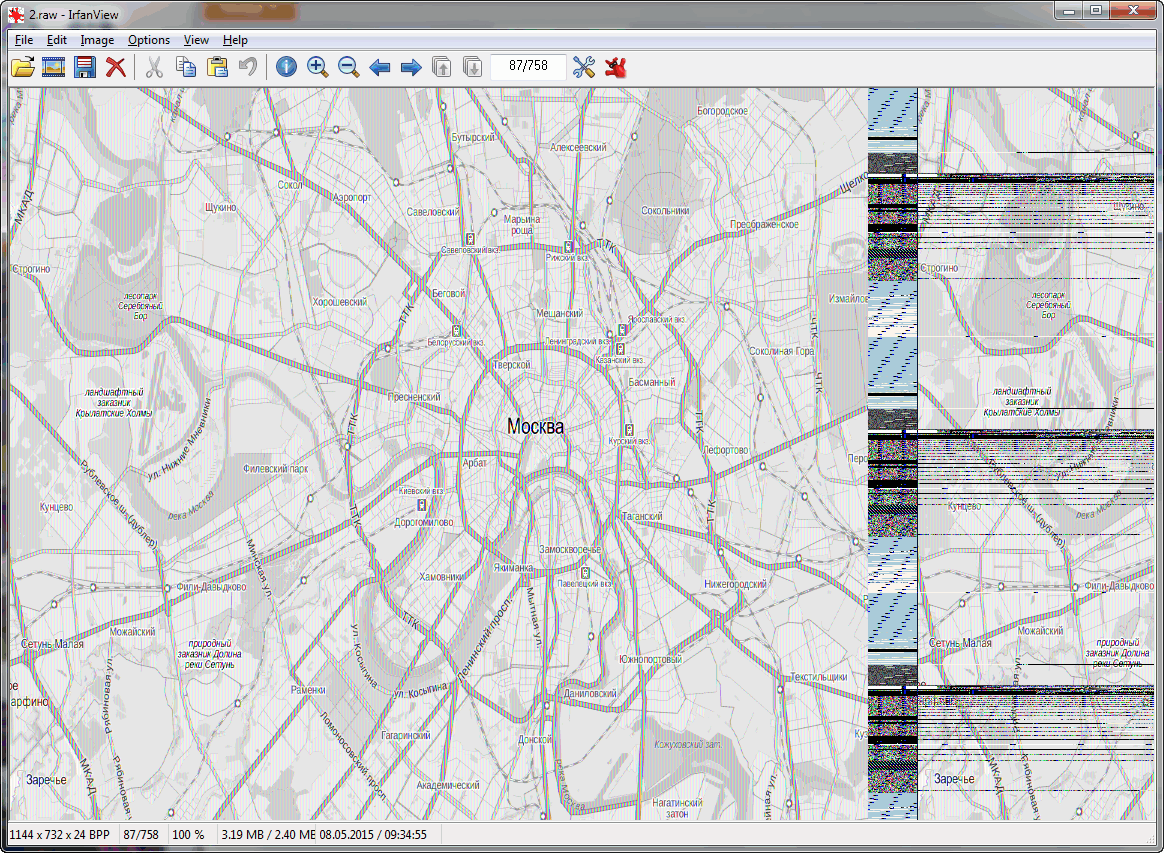Open the File menu

tap(24, 40)
